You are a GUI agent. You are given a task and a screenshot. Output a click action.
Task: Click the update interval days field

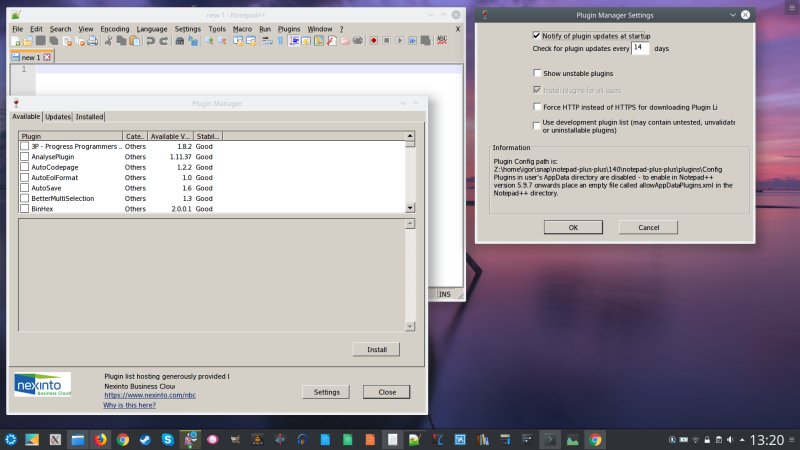point(640,48)
